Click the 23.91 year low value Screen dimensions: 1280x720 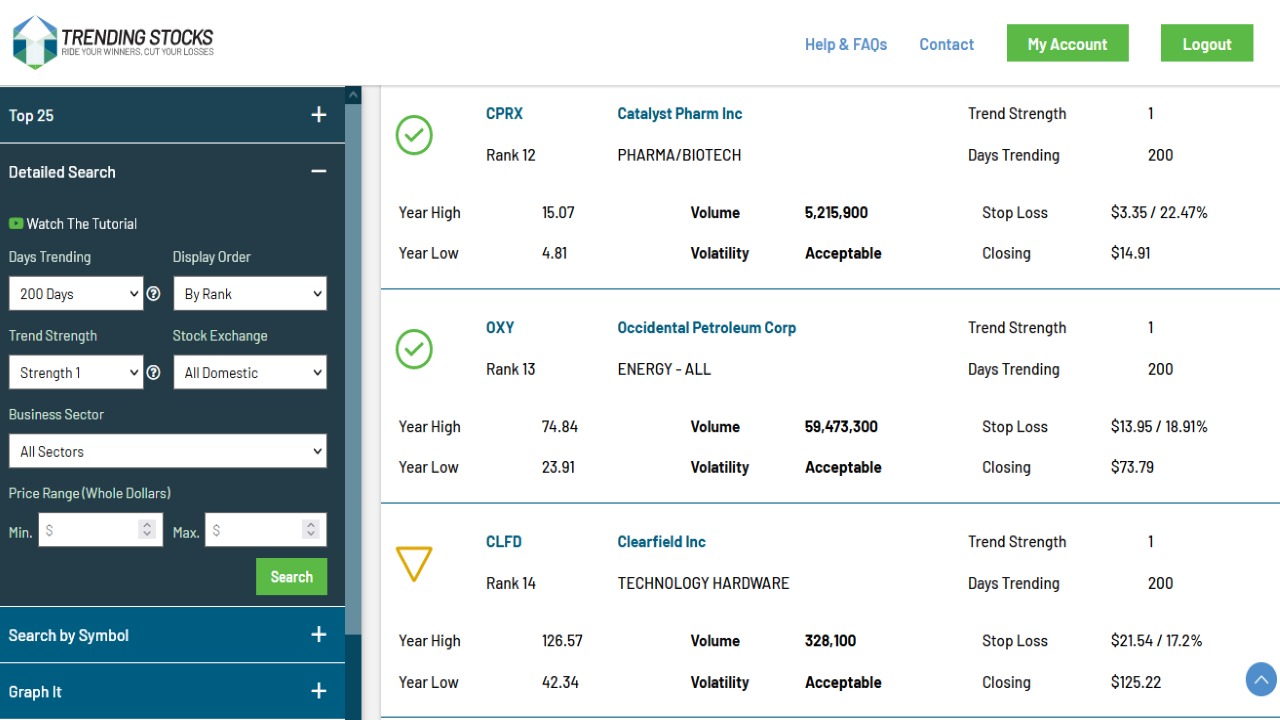click(x=558, y=467)
